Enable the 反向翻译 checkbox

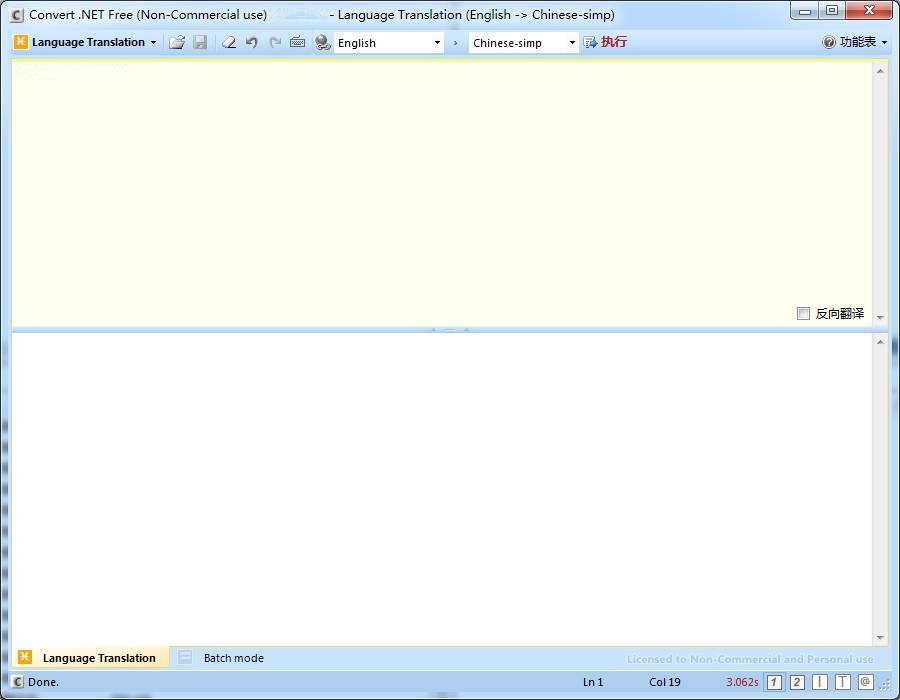[x=804, y=313]
